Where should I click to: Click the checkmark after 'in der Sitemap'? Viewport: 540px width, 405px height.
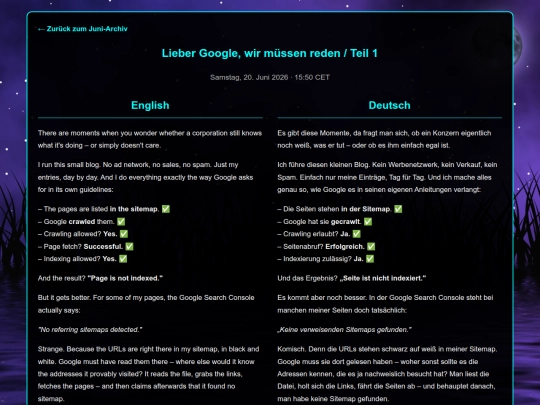click(398, 209)
